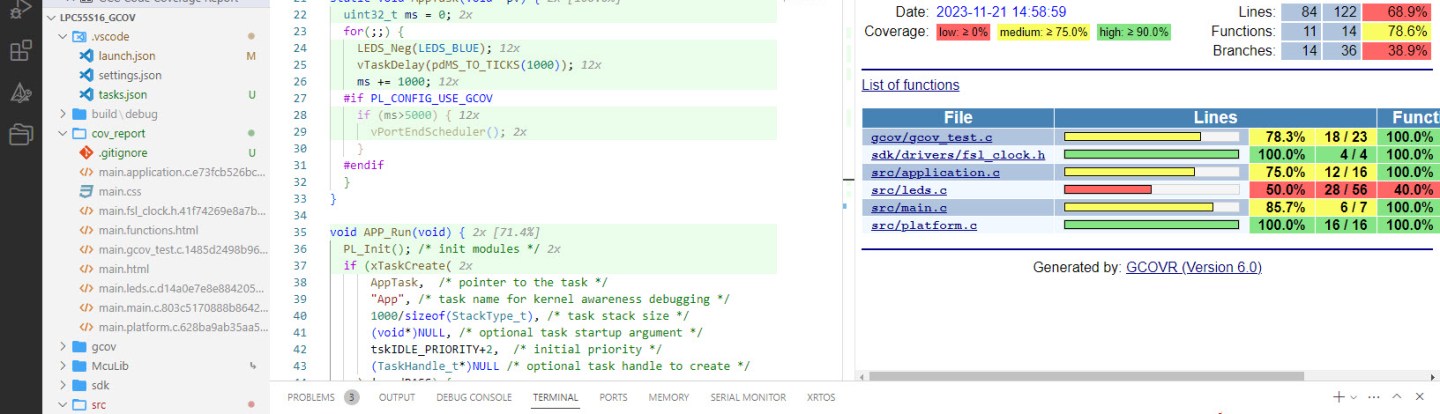Open the folder-stack icon in activity bar
The width and height of the screenshot is (1440, 414).
coord(20,133)
